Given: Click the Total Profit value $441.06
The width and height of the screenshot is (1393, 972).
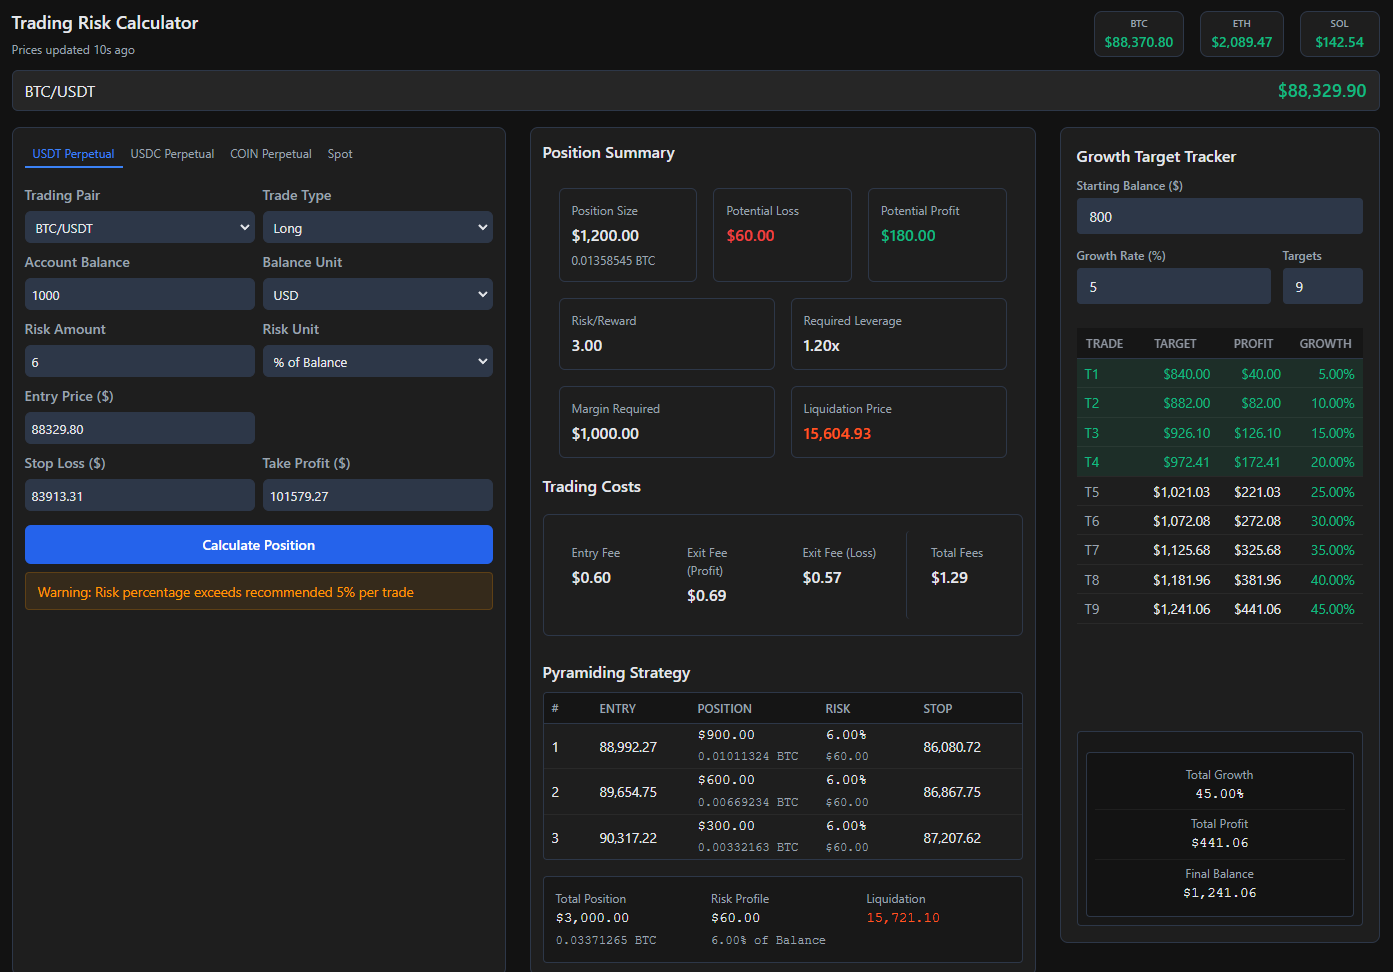Looking at the screenshot, I should [1219, 843].
